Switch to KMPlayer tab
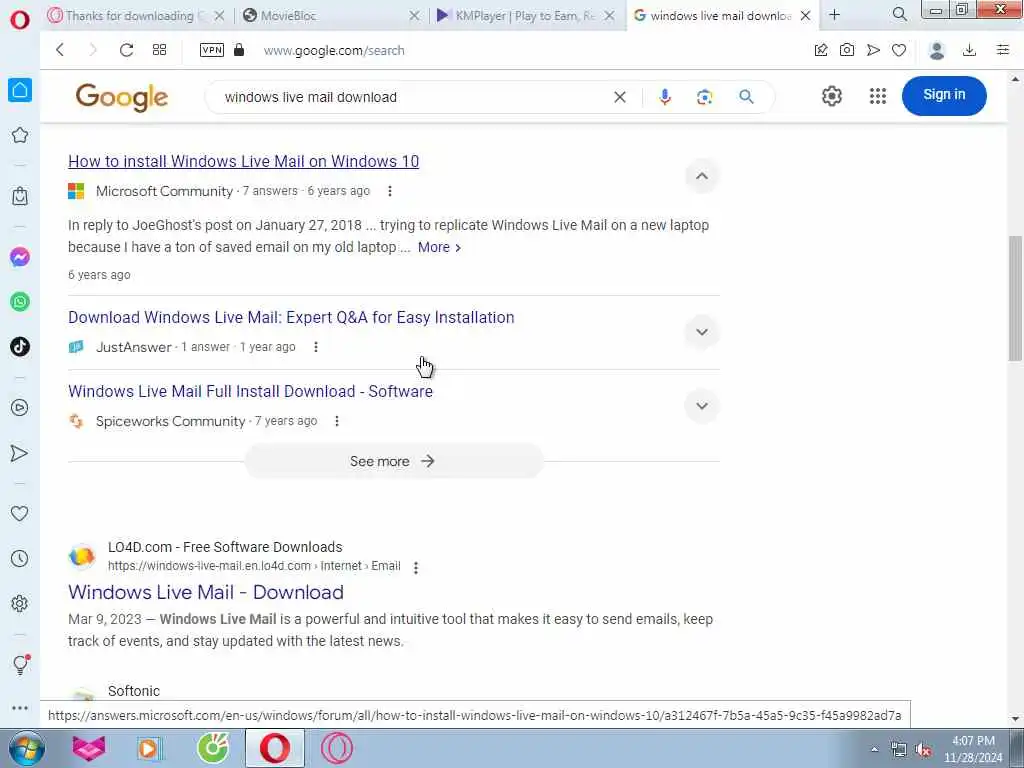The height and width of the screenshot is (768, 1024). coord(525,16)
